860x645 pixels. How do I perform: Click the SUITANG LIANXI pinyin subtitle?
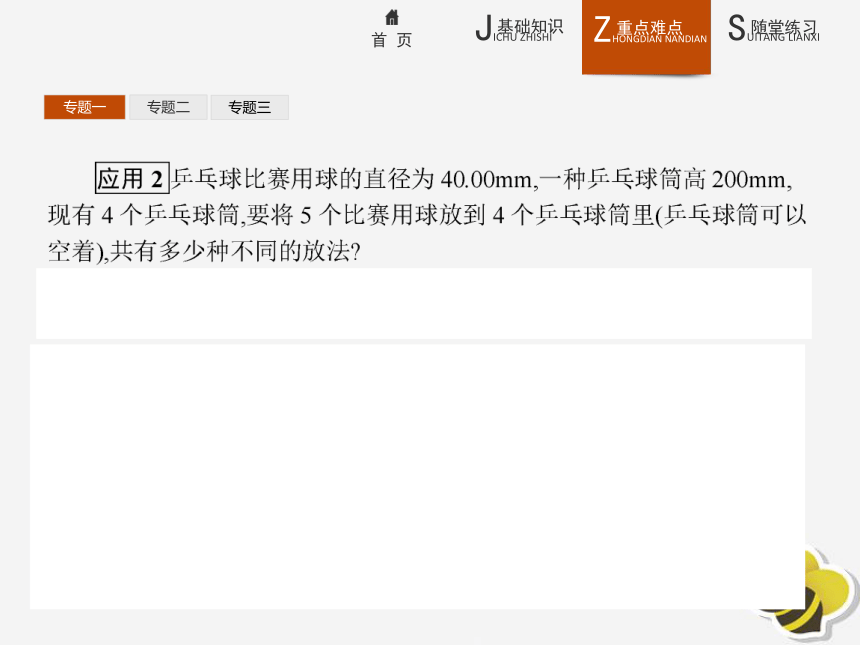[x=783, y=37]
